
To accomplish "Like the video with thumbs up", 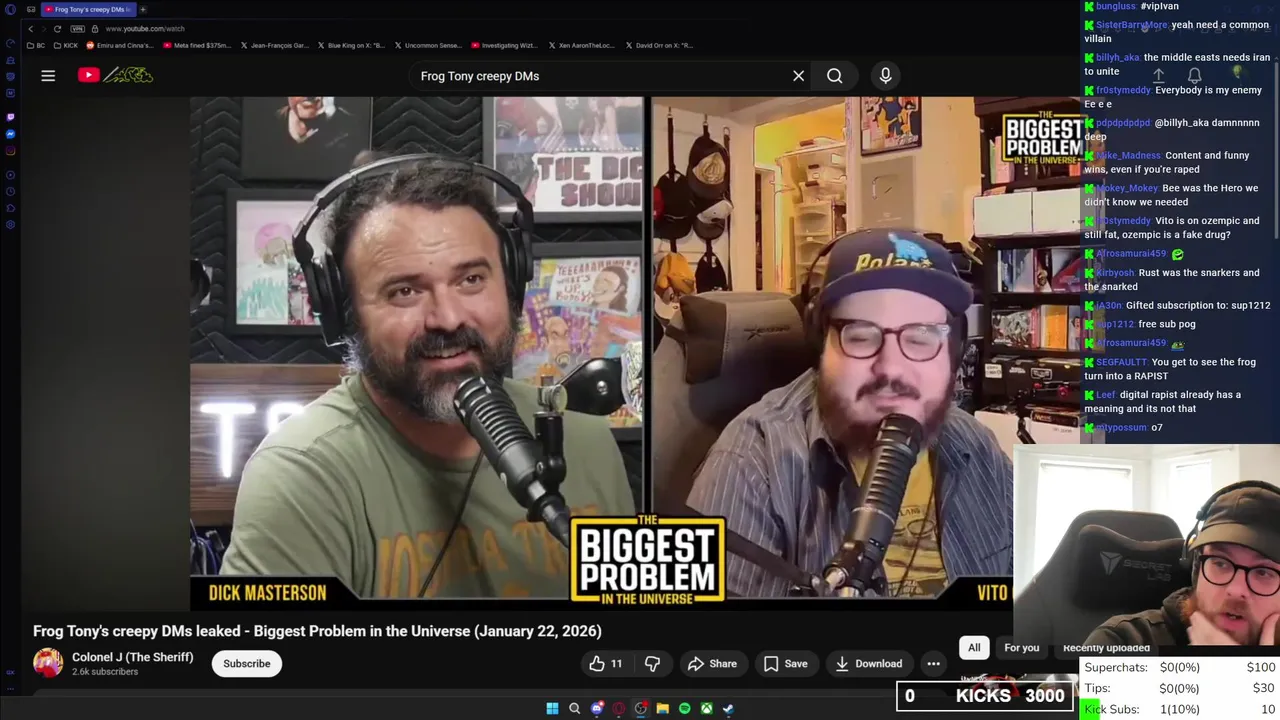I will coord(605,663).
